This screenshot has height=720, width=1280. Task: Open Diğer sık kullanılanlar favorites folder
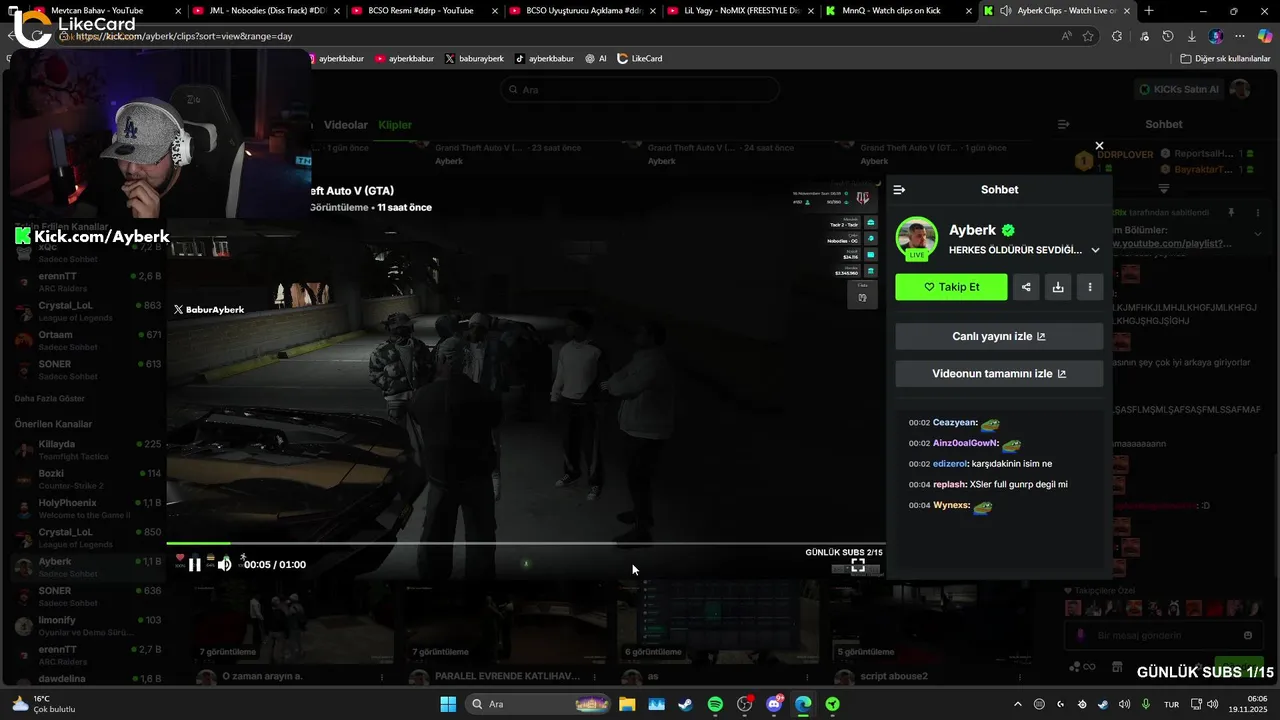[1225, 59]
